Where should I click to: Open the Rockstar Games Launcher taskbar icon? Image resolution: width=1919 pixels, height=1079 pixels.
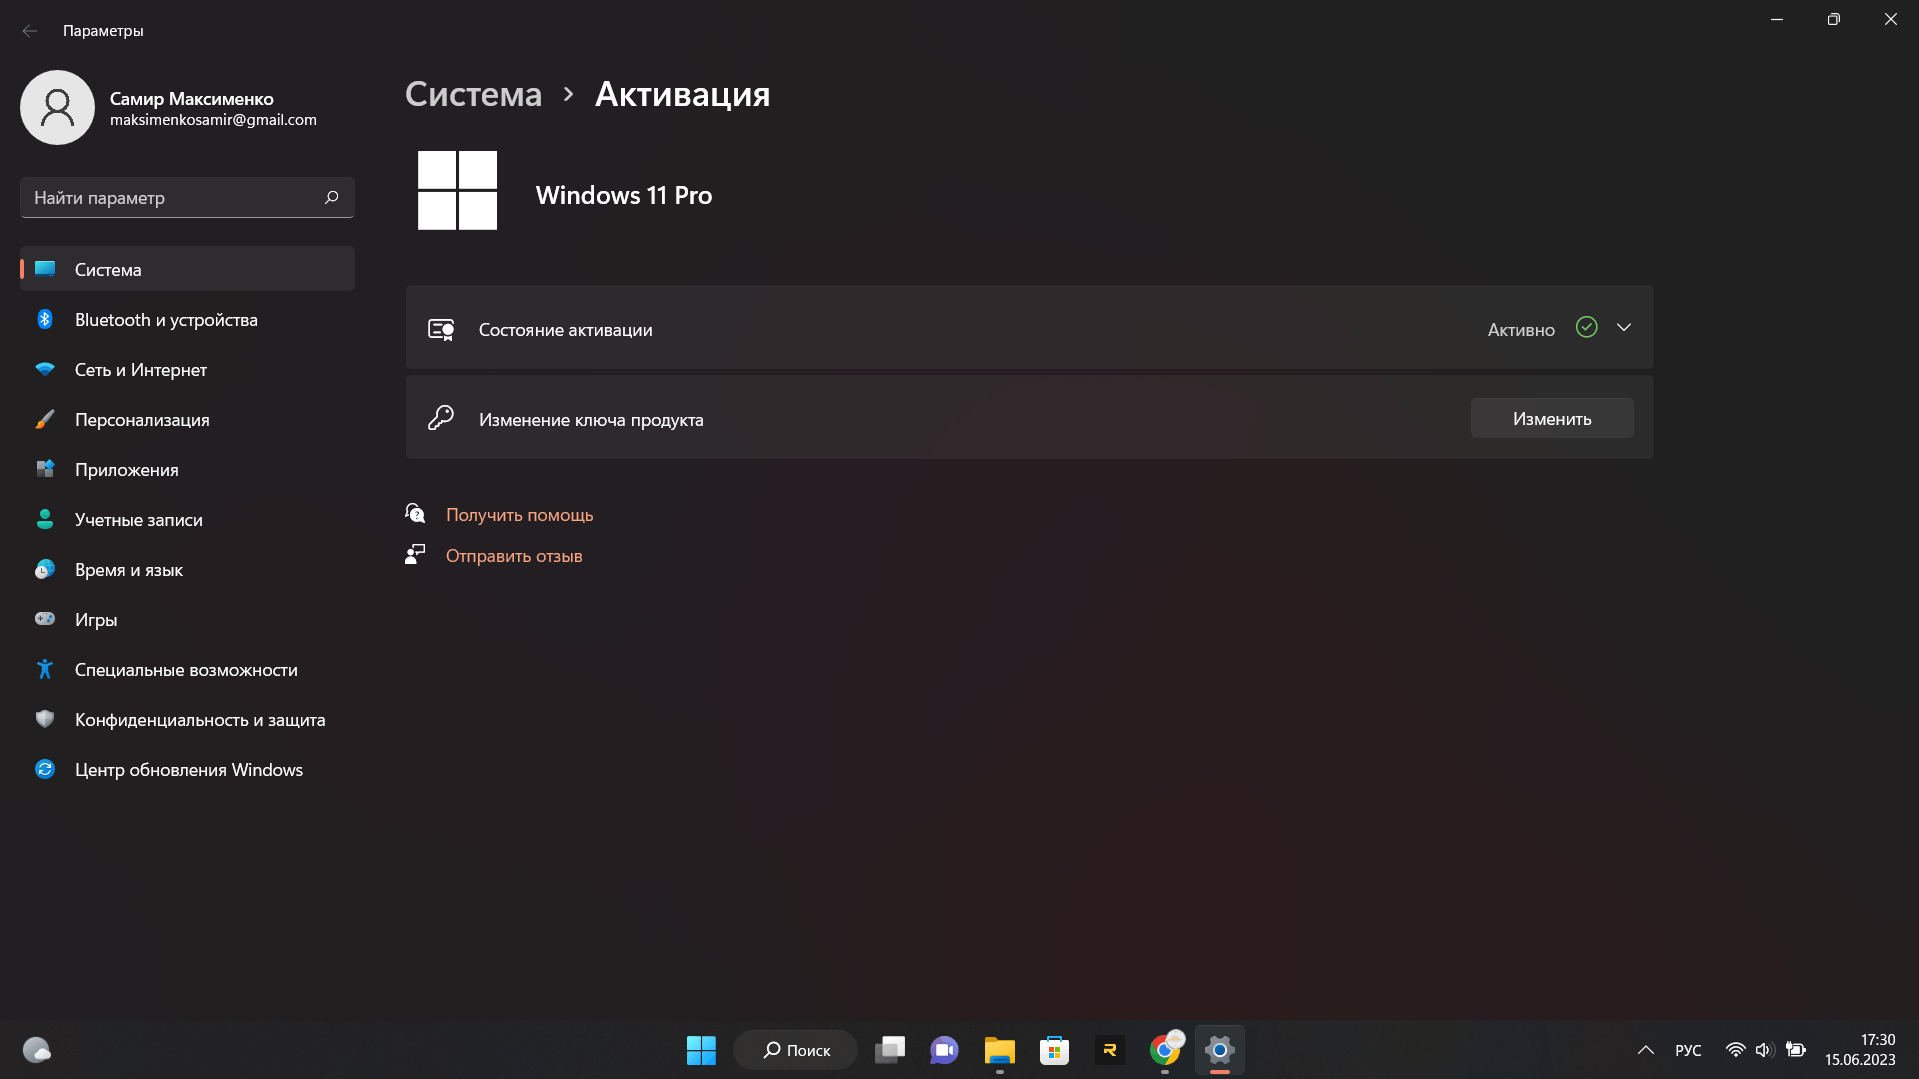pyautogui.click(x=1109, y=1050)
